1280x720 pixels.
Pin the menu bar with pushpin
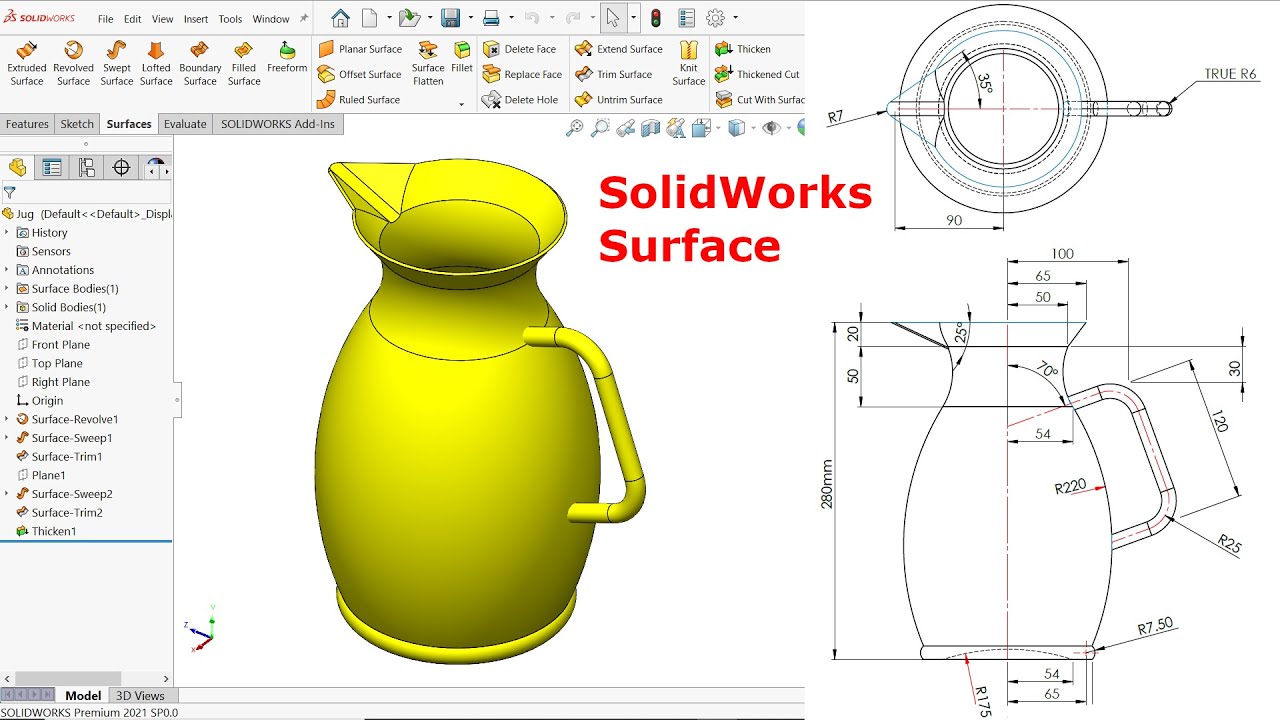[x=304, y=18]
